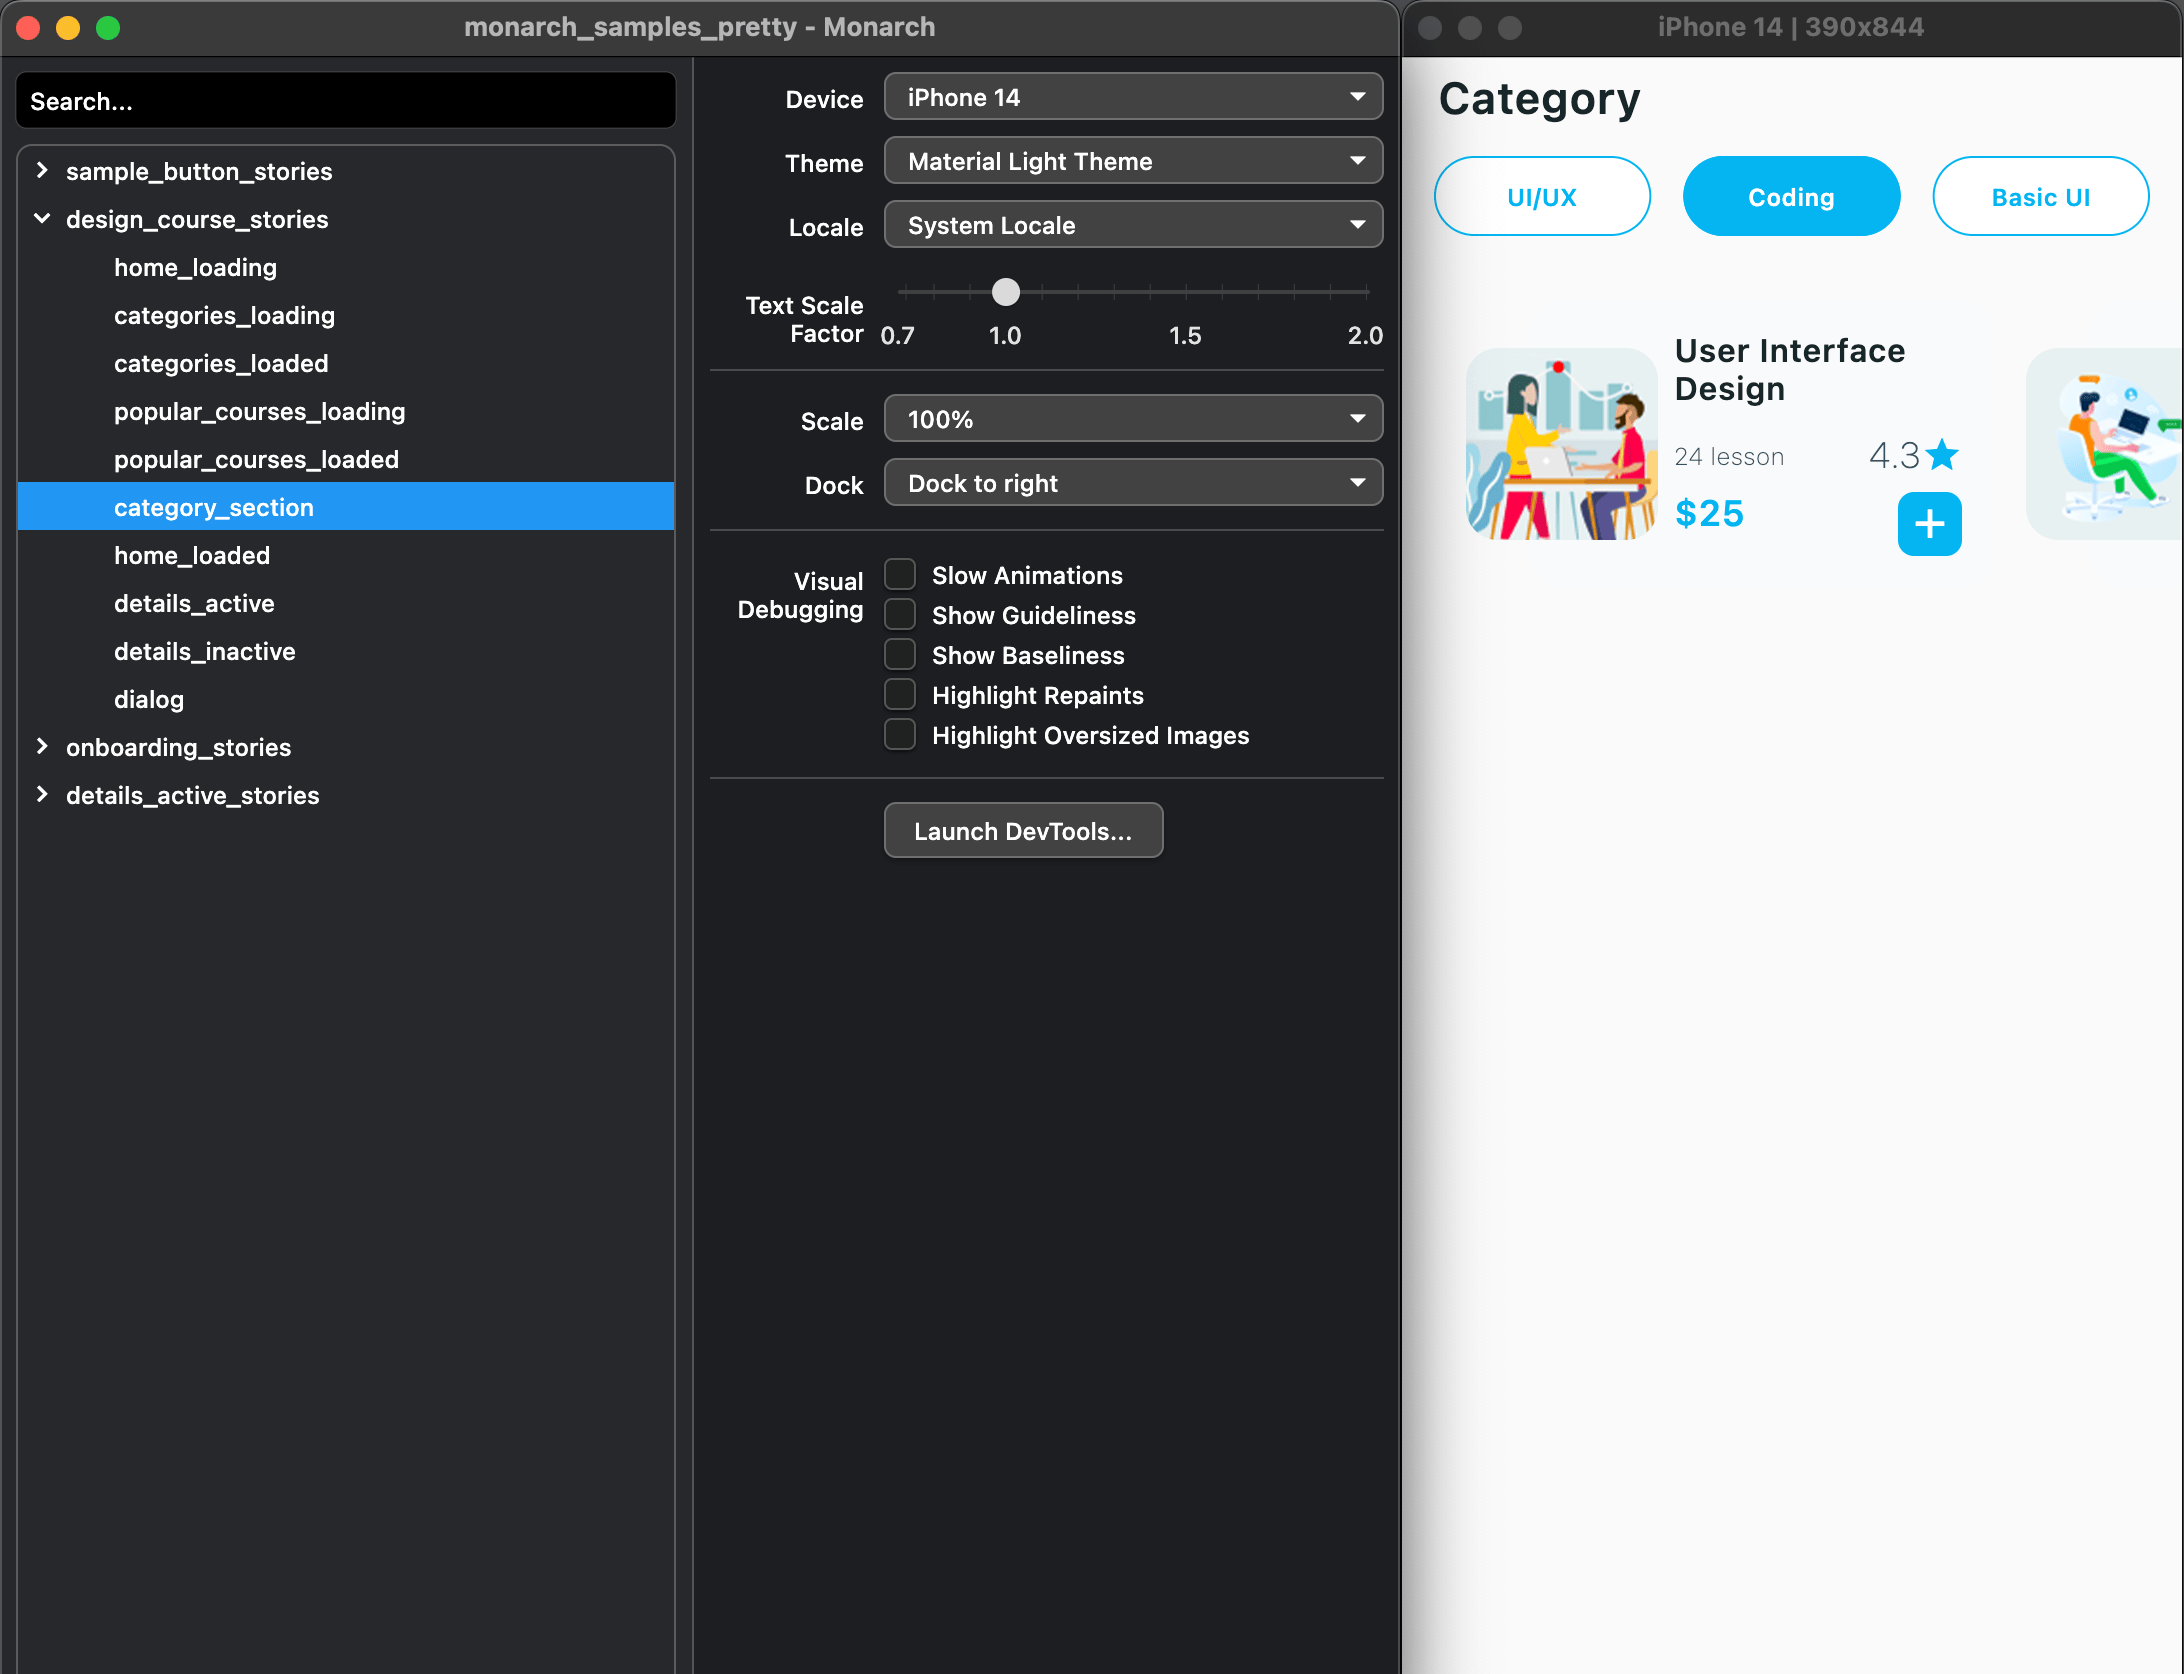The image size is (2184, 1674).
Task: Collapse the design_course_stories chevron
Action: pos(42,219)
